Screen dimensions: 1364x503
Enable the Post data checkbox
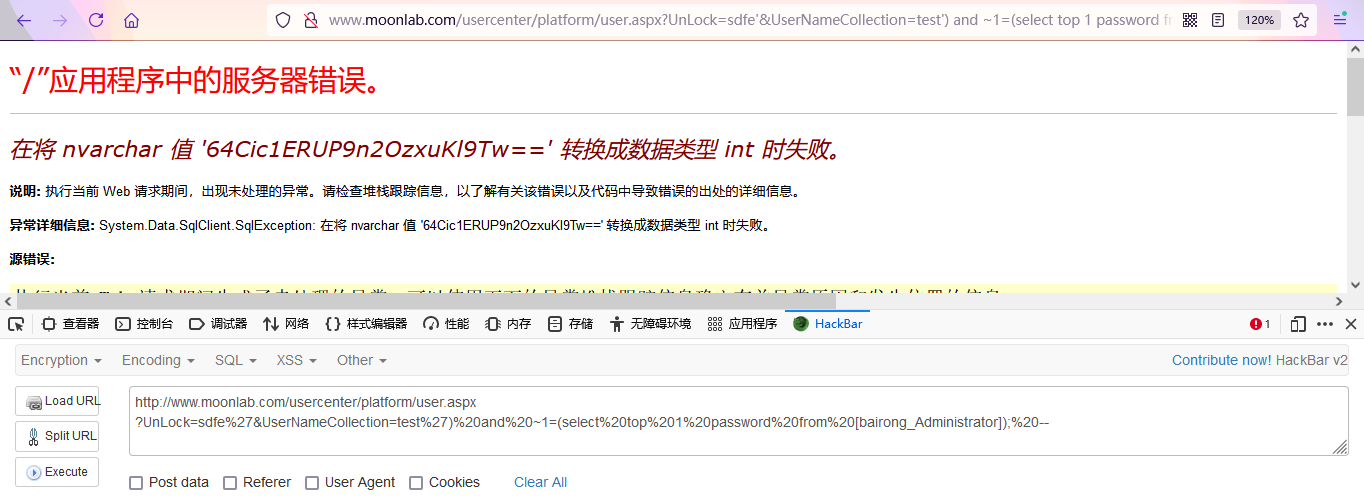click(136, 483)
